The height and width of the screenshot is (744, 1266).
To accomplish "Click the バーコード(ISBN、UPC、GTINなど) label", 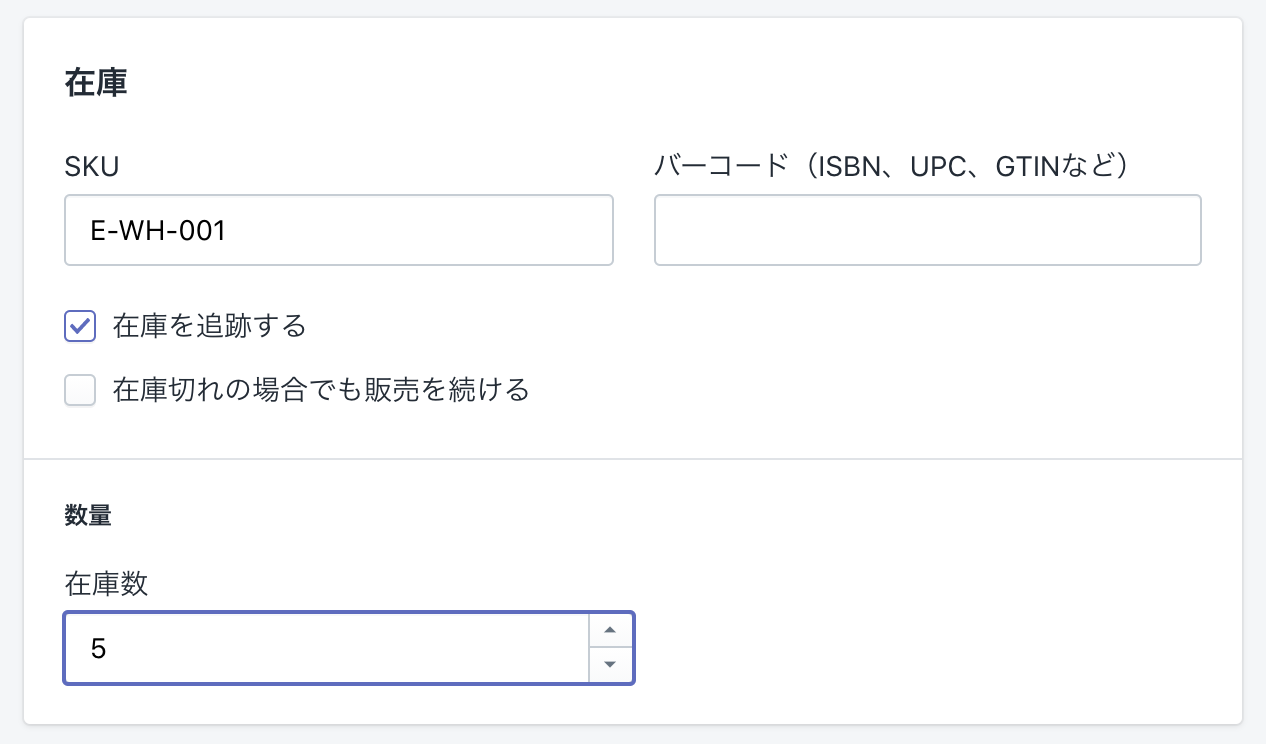I will pyautogui.click(x=891, y=167).
